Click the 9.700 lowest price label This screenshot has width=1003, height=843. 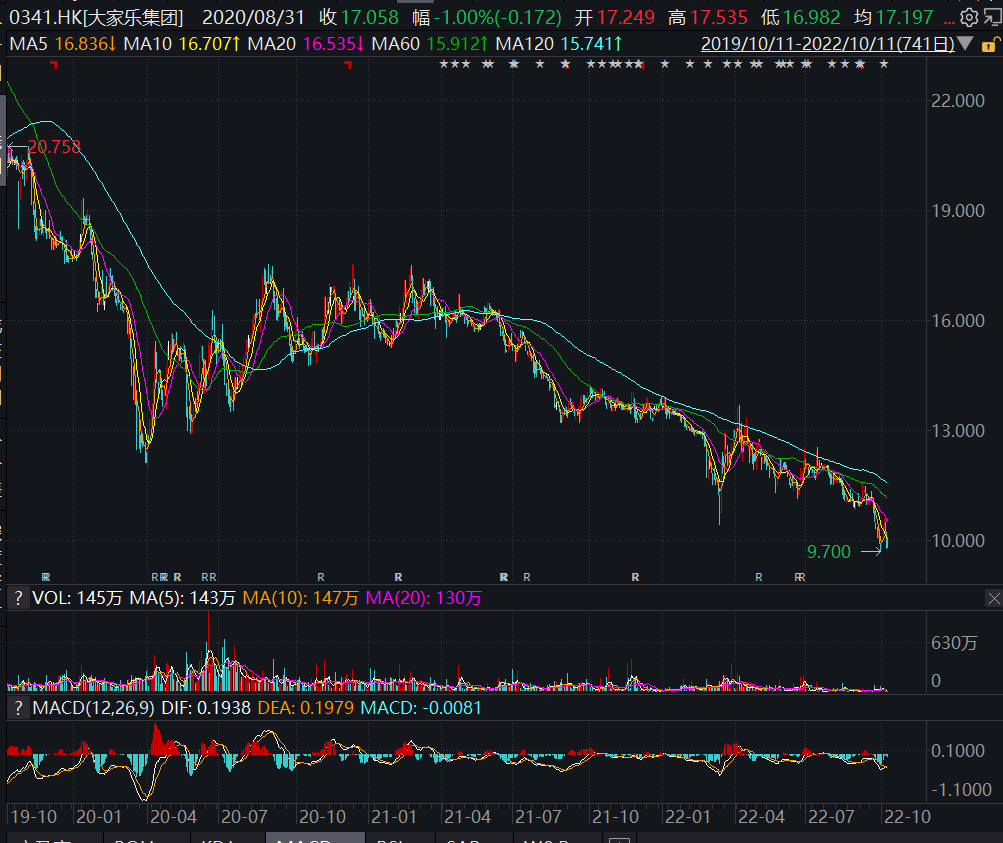point(828,551)
